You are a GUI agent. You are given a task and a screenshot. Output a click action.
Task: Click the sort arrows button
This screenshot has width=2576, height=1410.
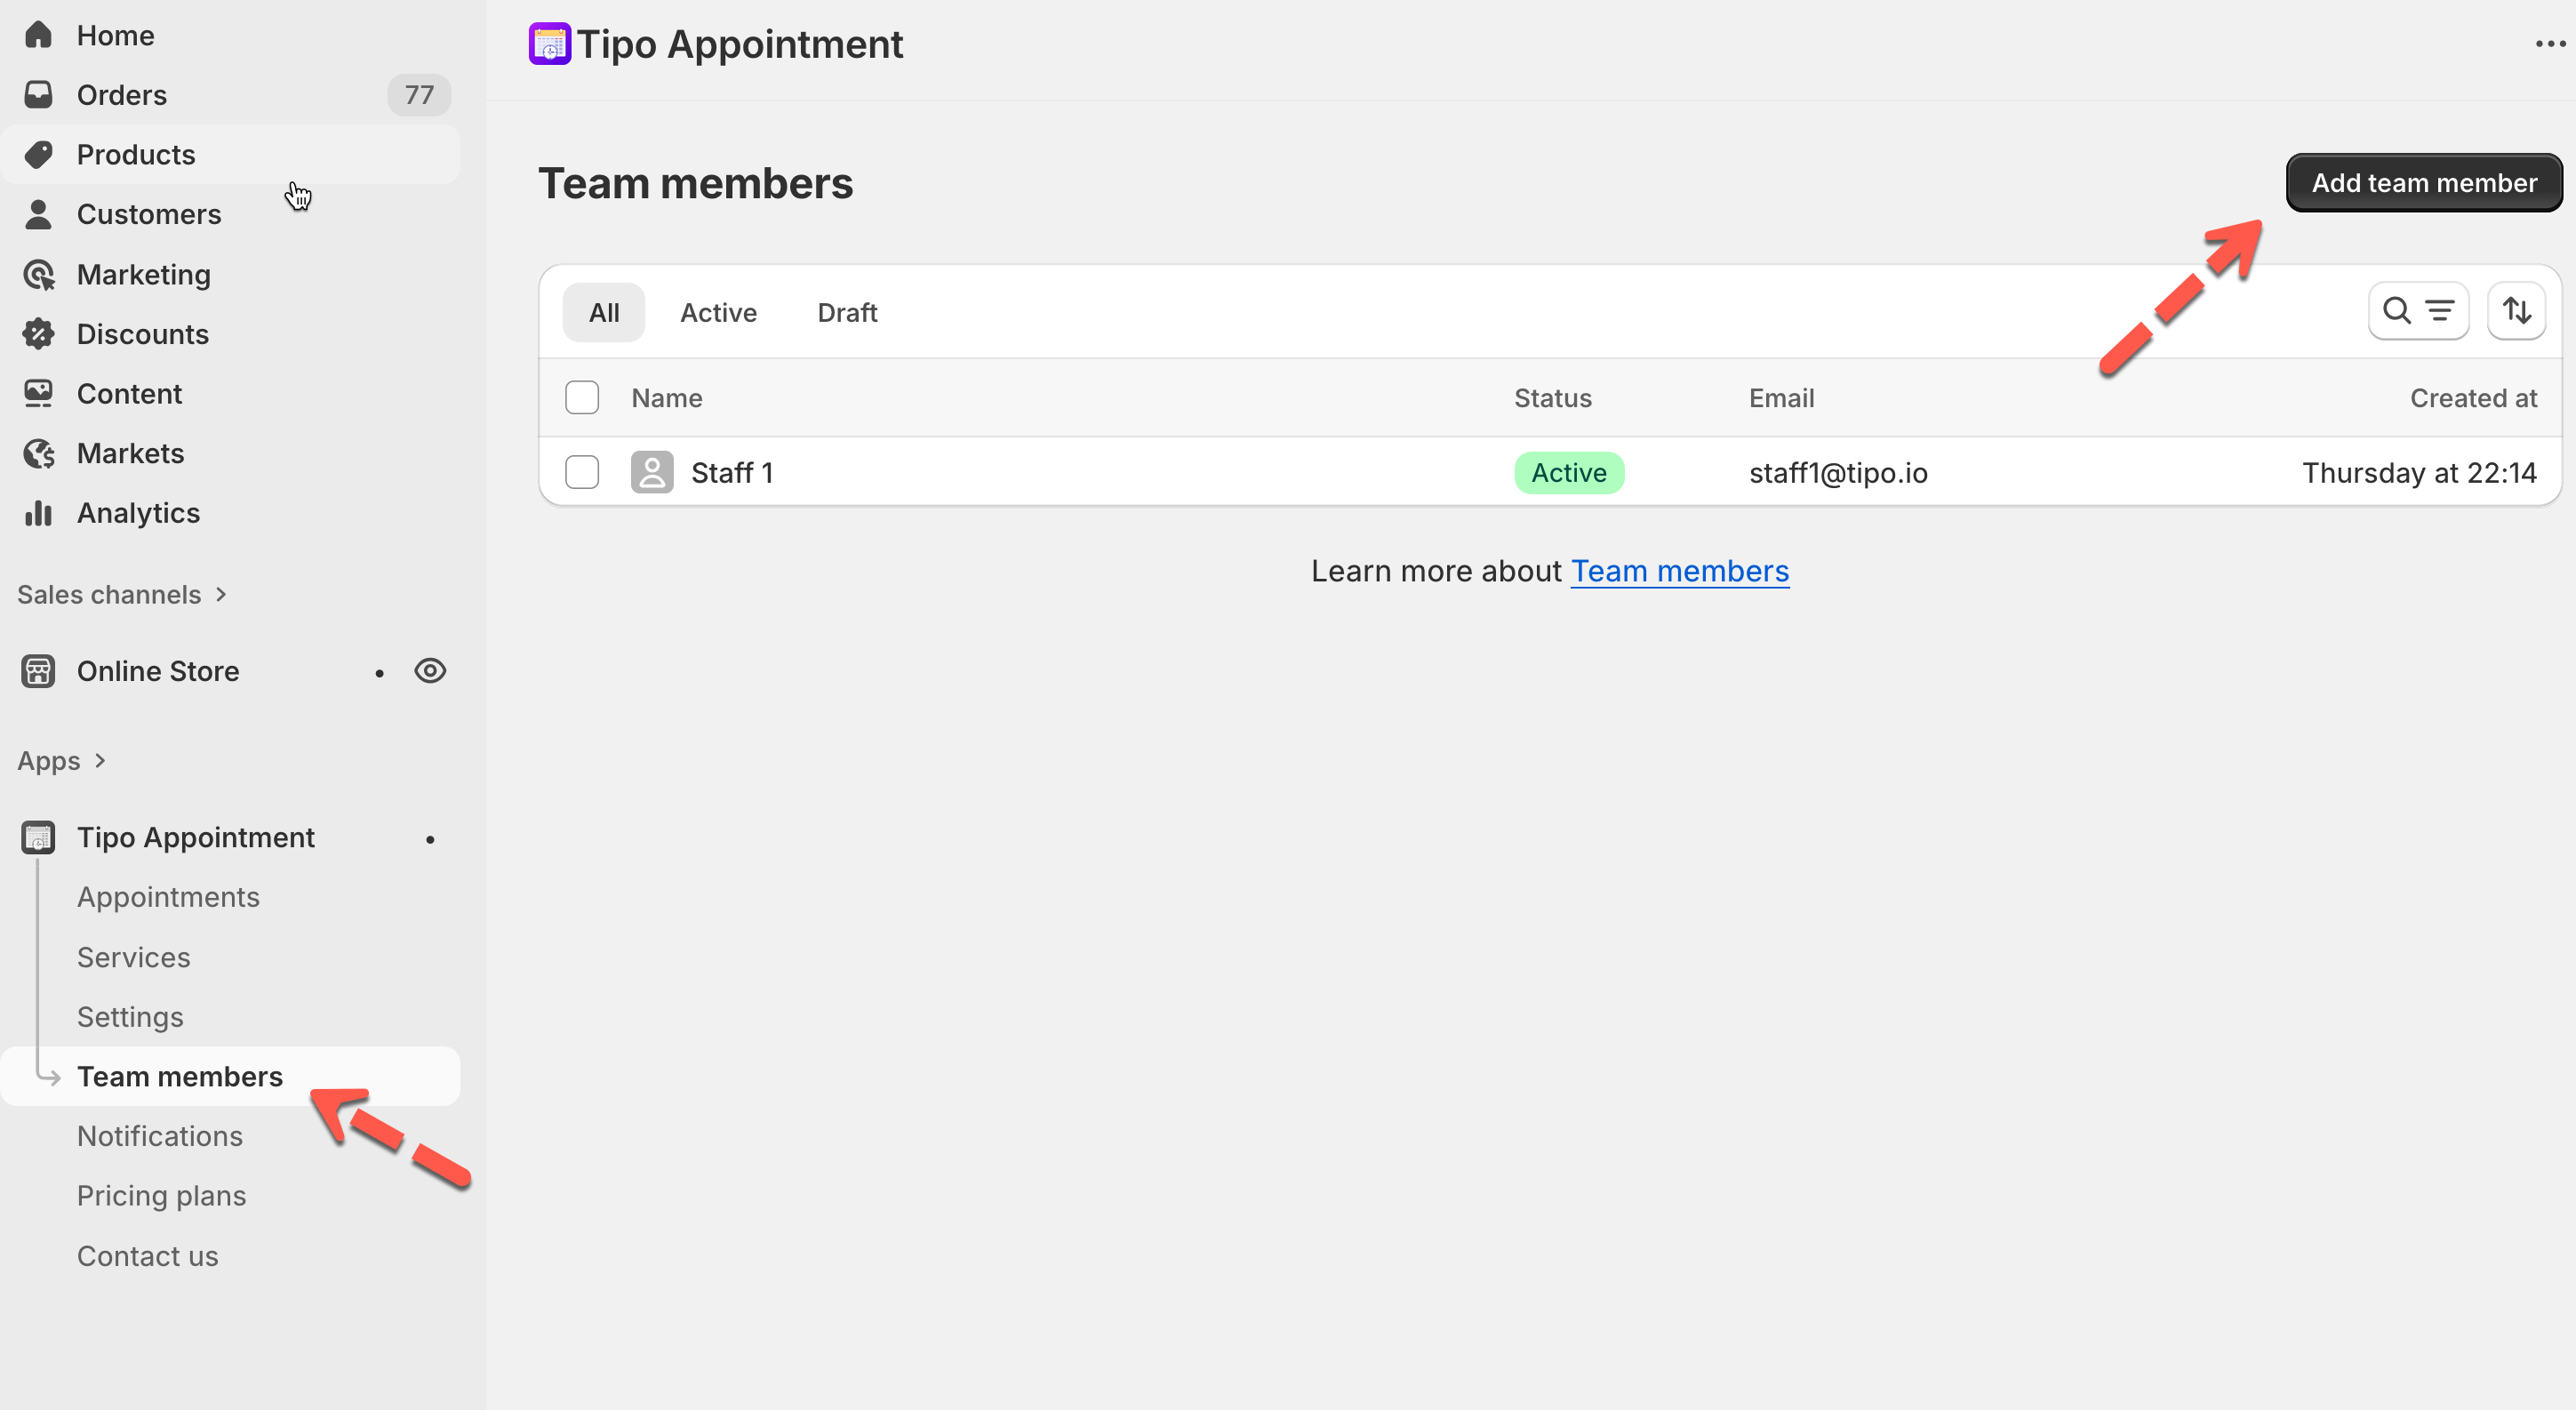(x=2516, y=312)
